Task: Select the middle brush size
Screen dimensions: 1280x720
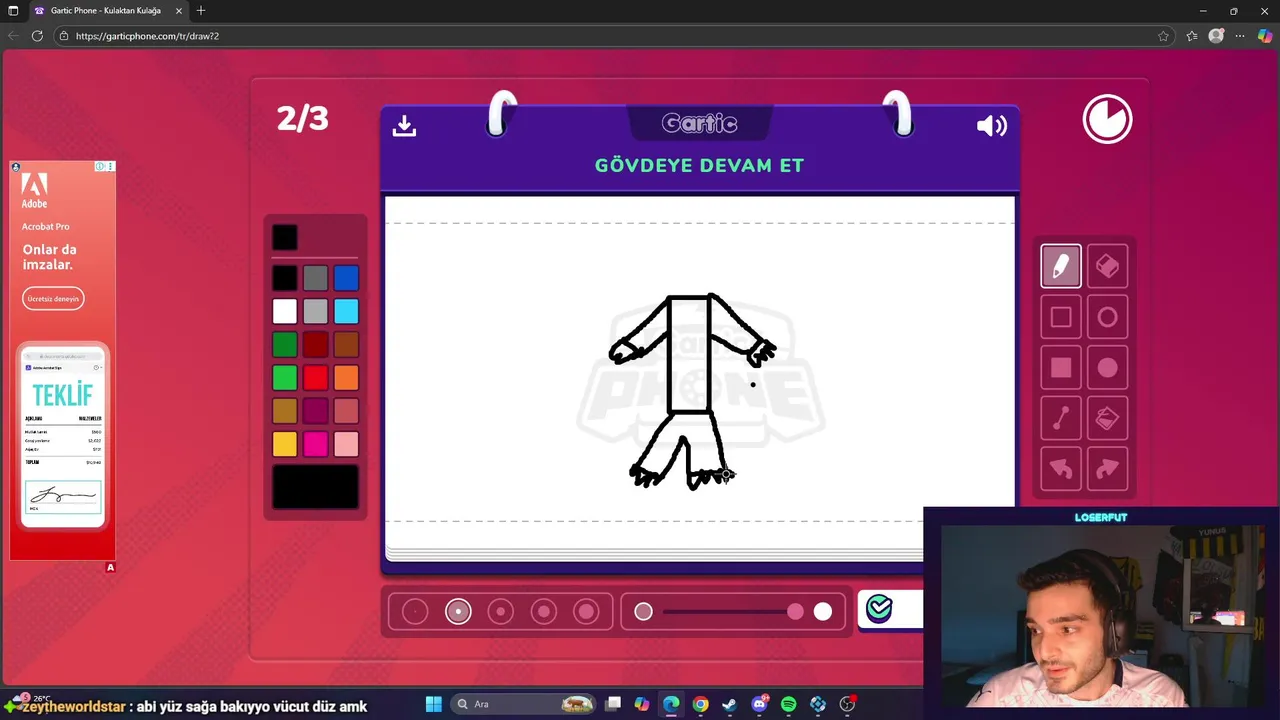Action: (501, 611)
